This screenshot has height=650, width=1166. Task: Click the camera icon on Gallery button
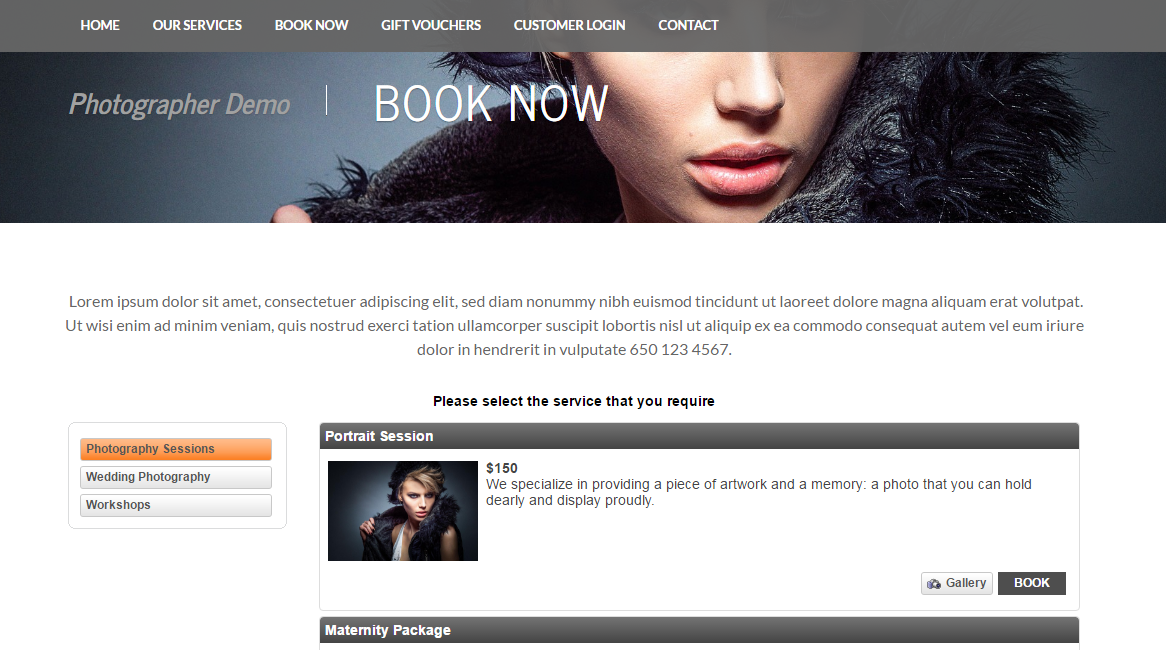pos(933,584)
